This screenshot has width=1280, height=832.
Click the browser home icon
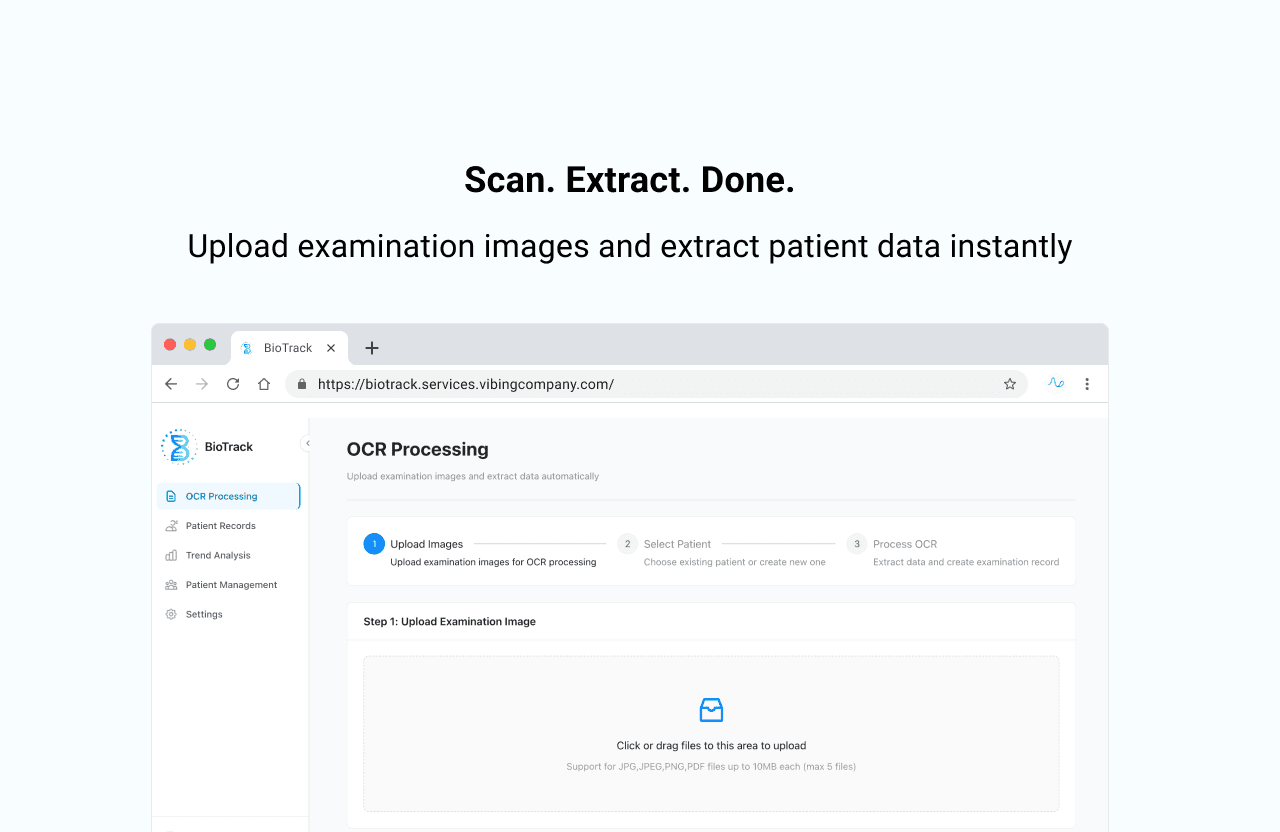pyautogui.click(x=263, y=383)
